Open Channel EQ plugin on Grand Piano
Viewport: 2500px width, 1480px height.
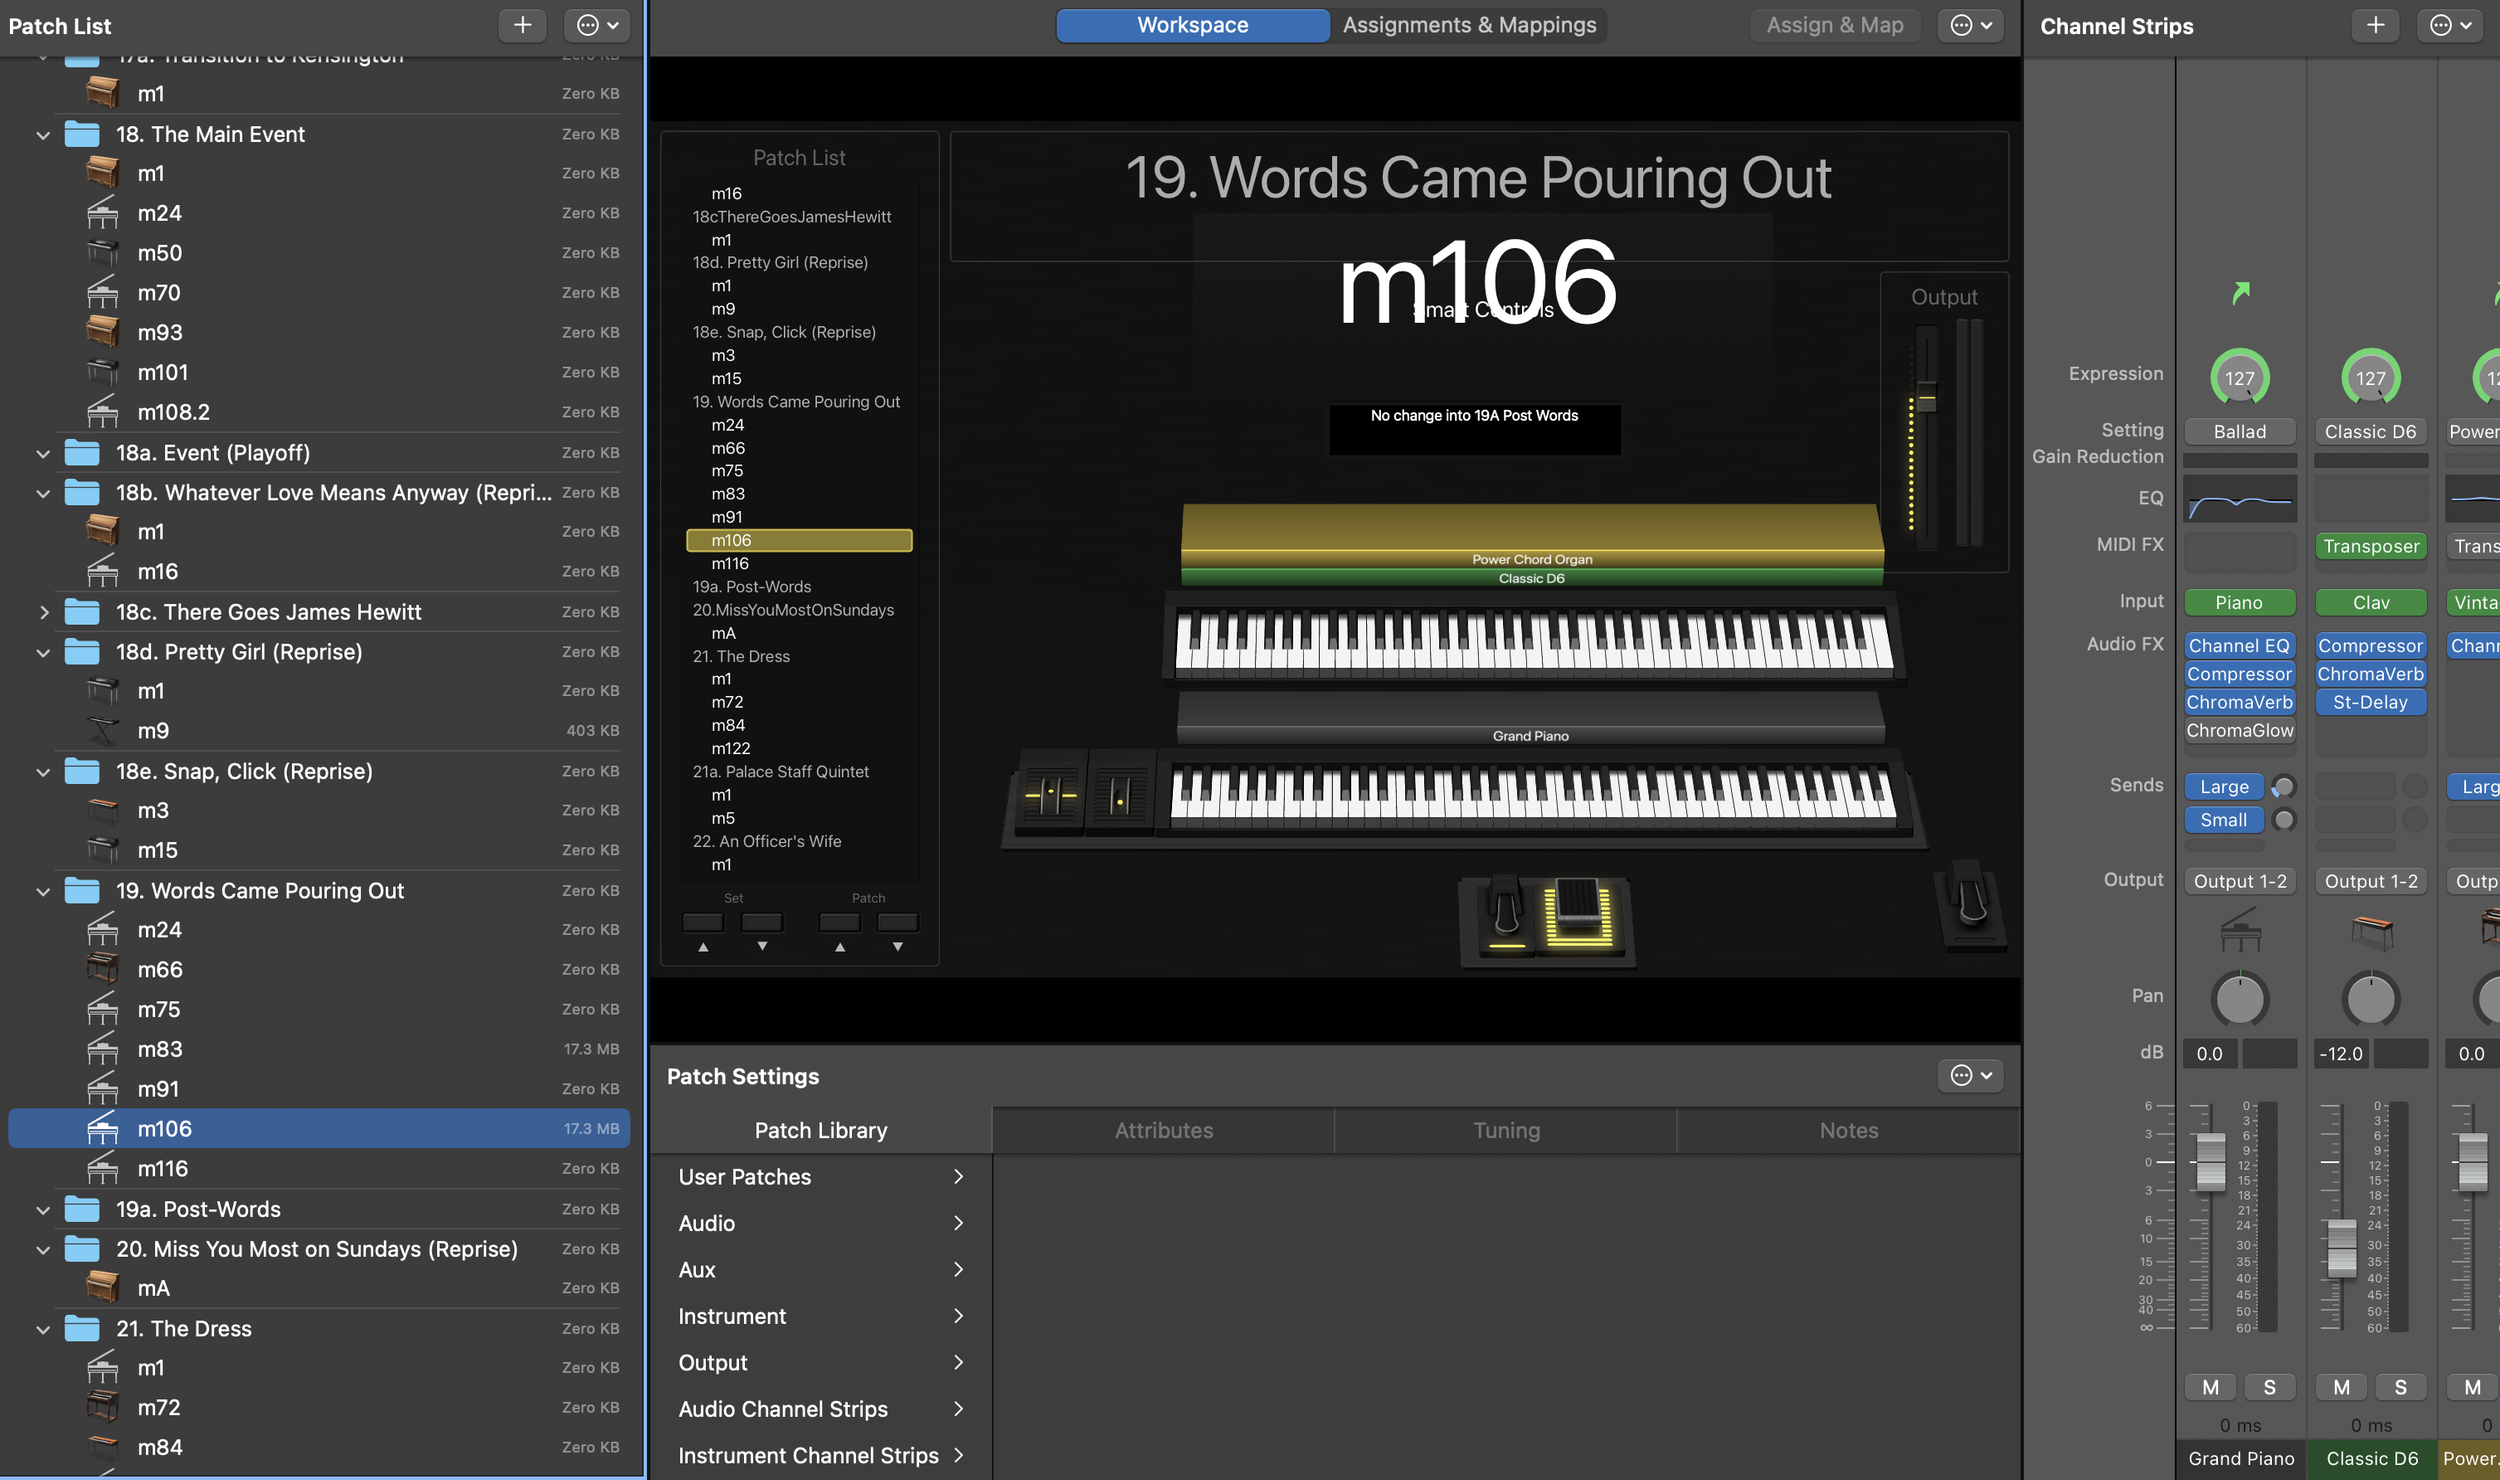click(x=2238, y=646)
